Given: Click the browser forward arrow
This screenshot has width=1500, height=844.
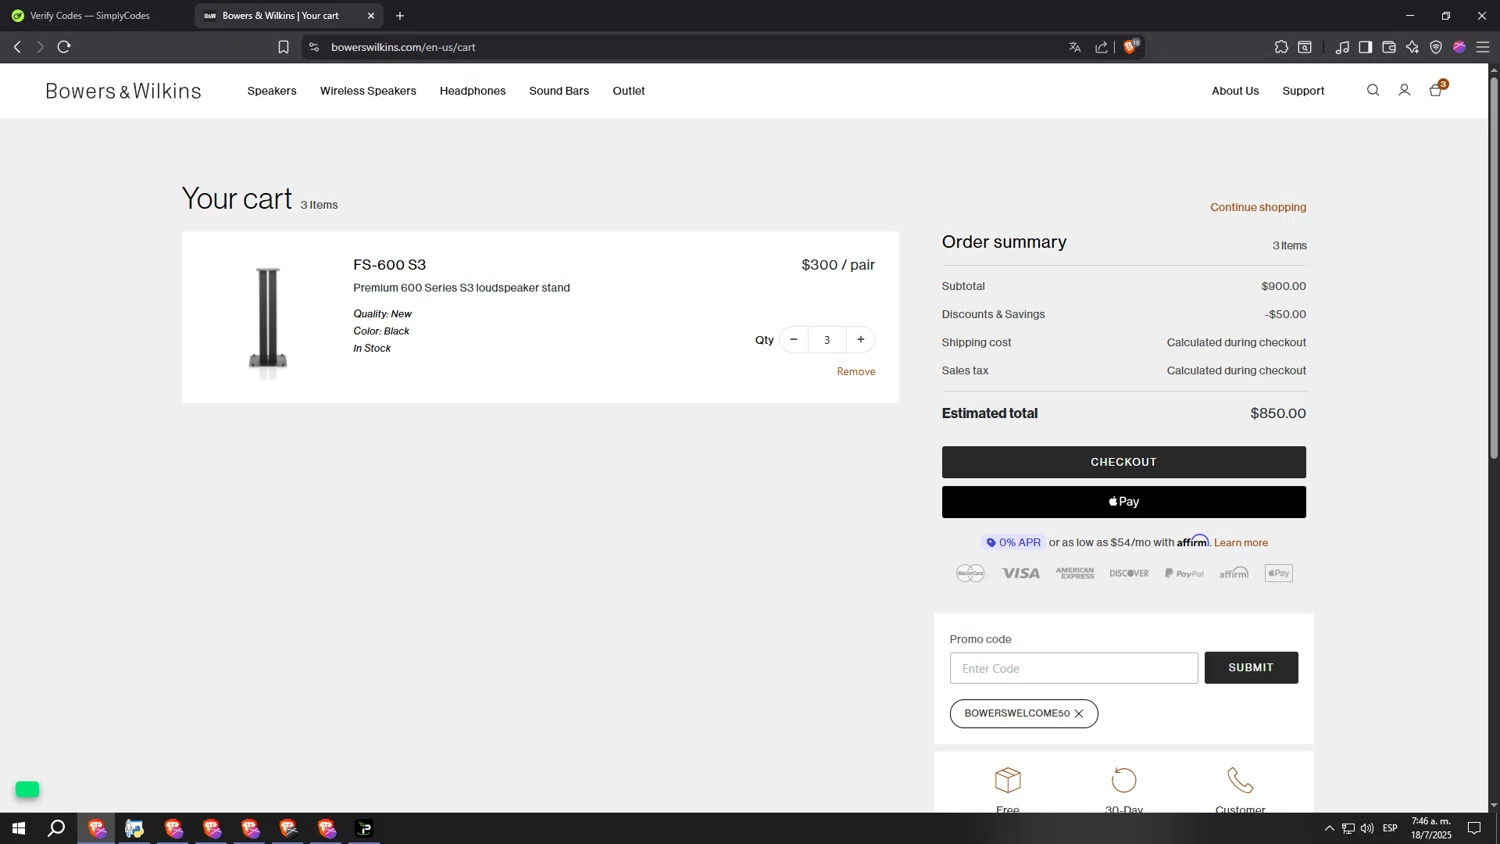Looking at the screenshot, I should pos(40,47).
